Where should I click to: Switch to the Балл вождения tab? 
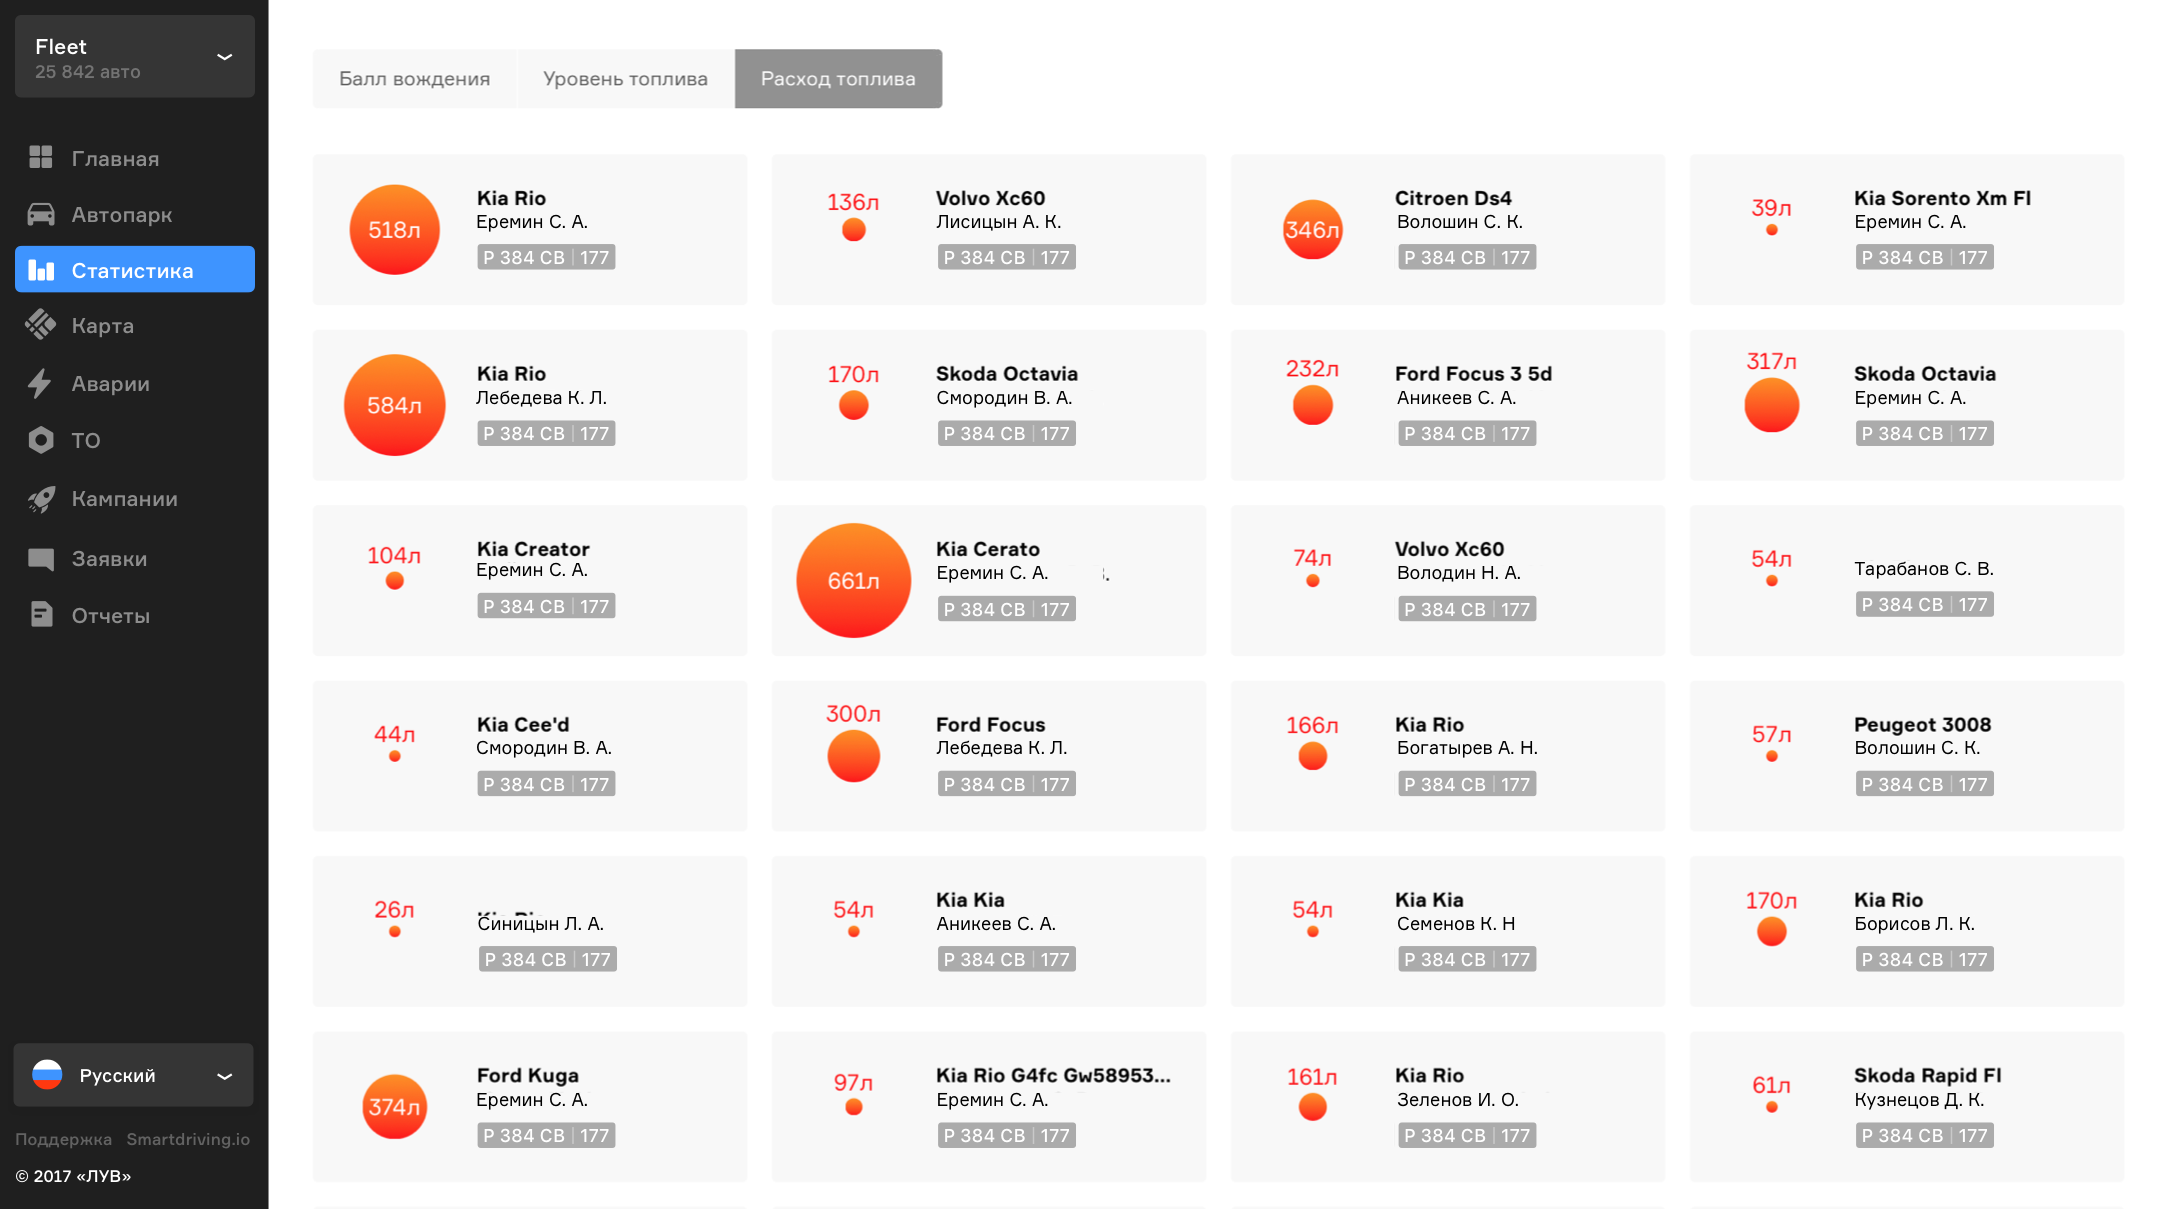[414, 78]
